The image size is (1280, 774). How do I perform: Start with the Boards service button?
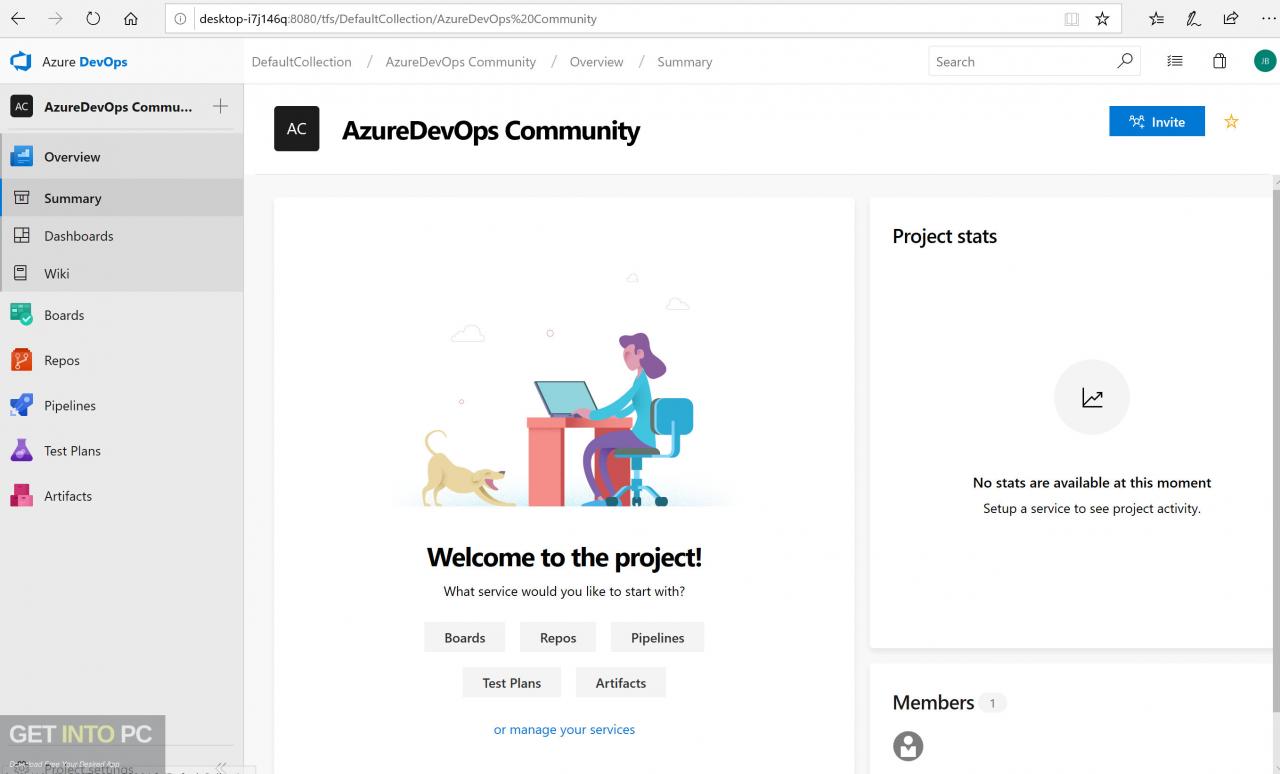click(x=465, y=637)
